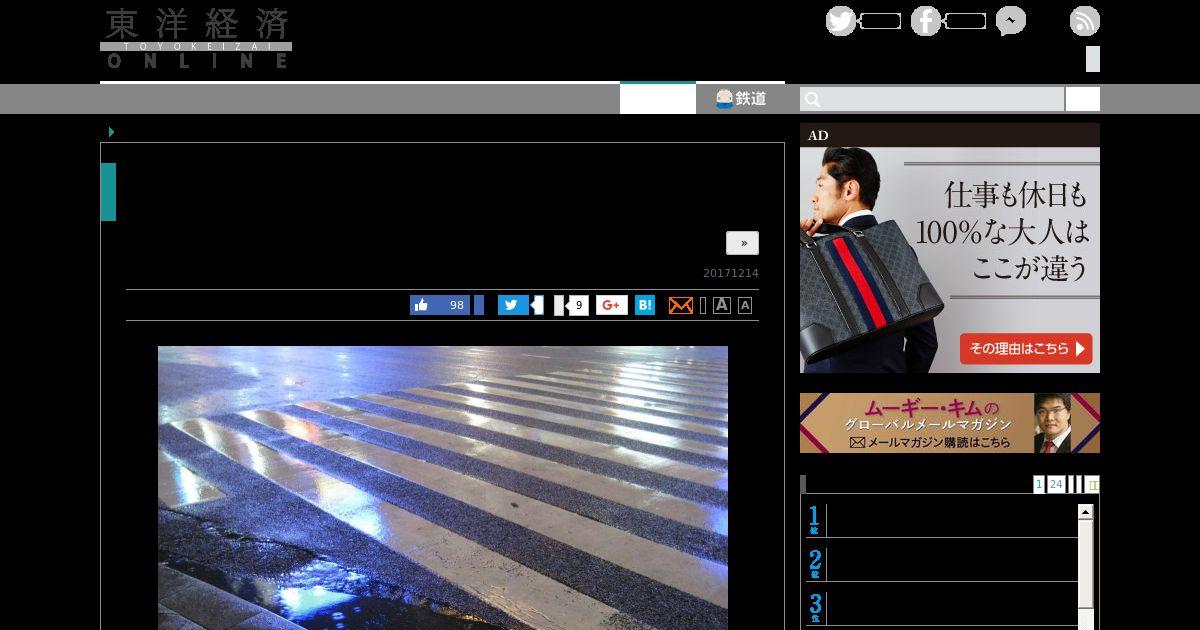The width and height of the screenshot is (1200, 630).
Task: Select the 鉄道 railway tab
Action: click(x=741, y=98)
